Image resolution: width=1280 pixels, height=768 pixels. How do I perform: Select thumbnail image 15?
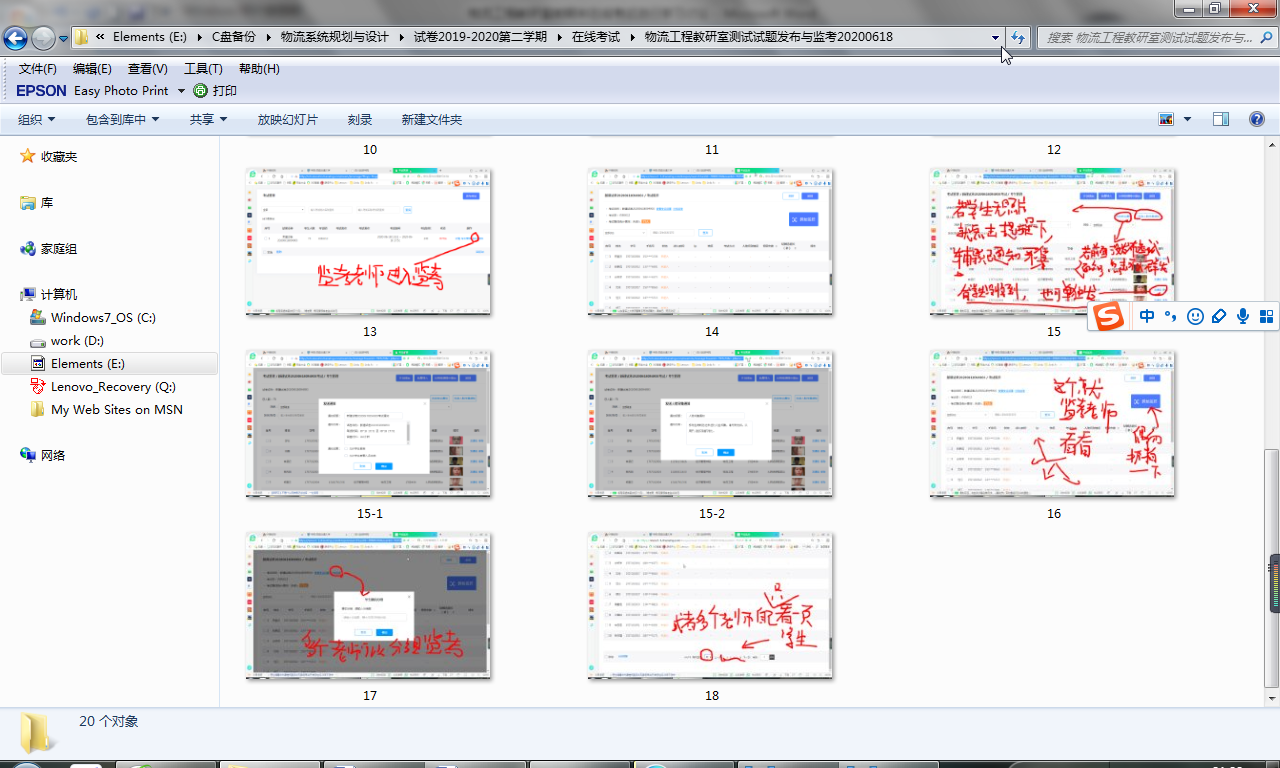click(1053, 242)
